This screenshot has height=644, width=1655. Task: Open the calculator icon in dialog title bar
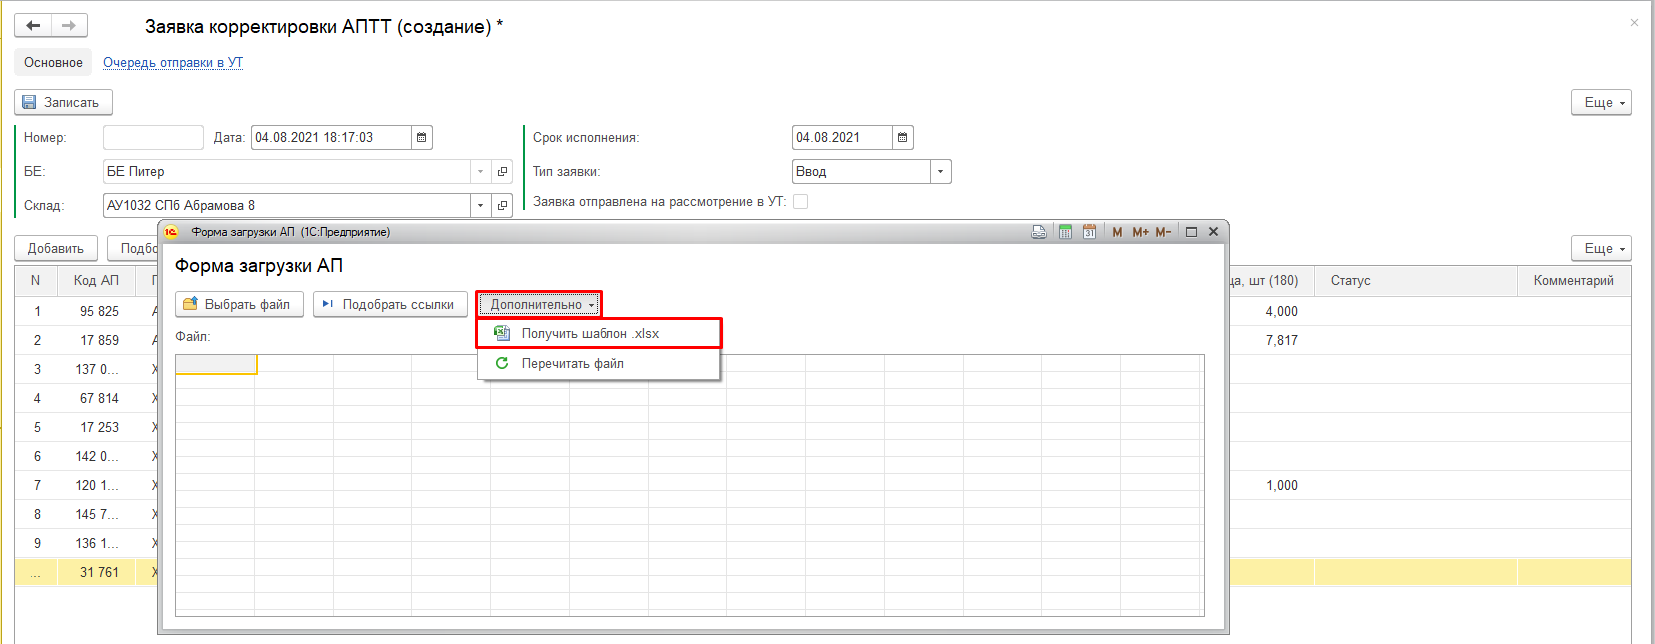(1065, 232)
